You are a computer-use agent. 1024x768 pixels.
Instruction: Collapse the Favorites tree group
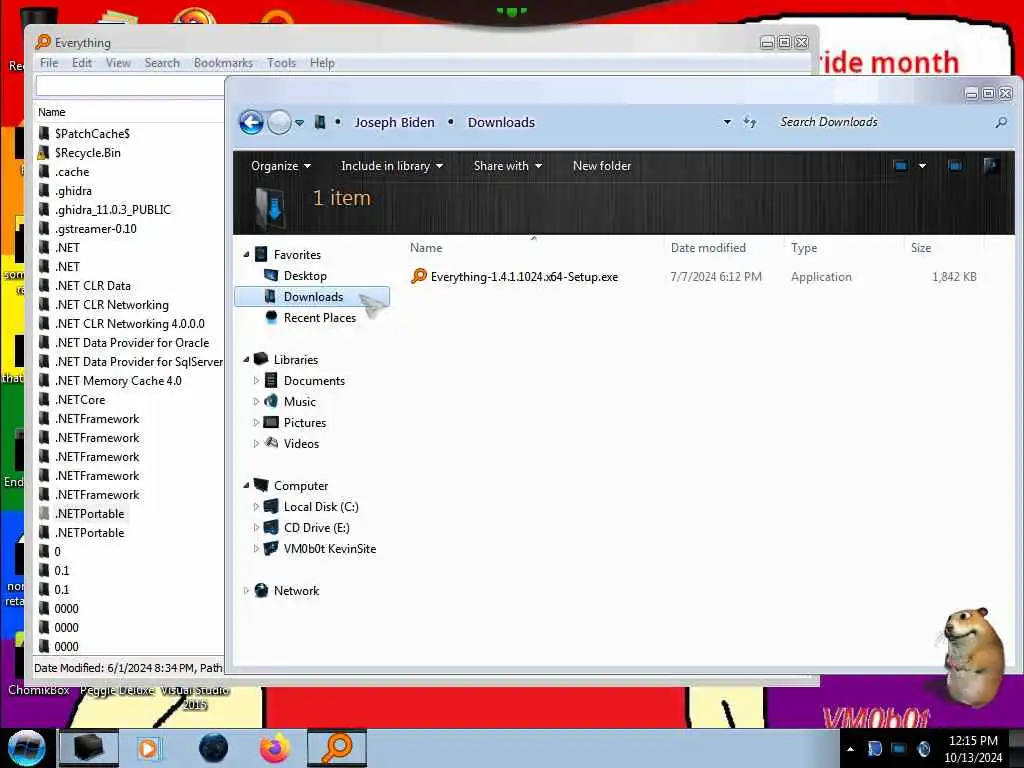pos(246,255)
